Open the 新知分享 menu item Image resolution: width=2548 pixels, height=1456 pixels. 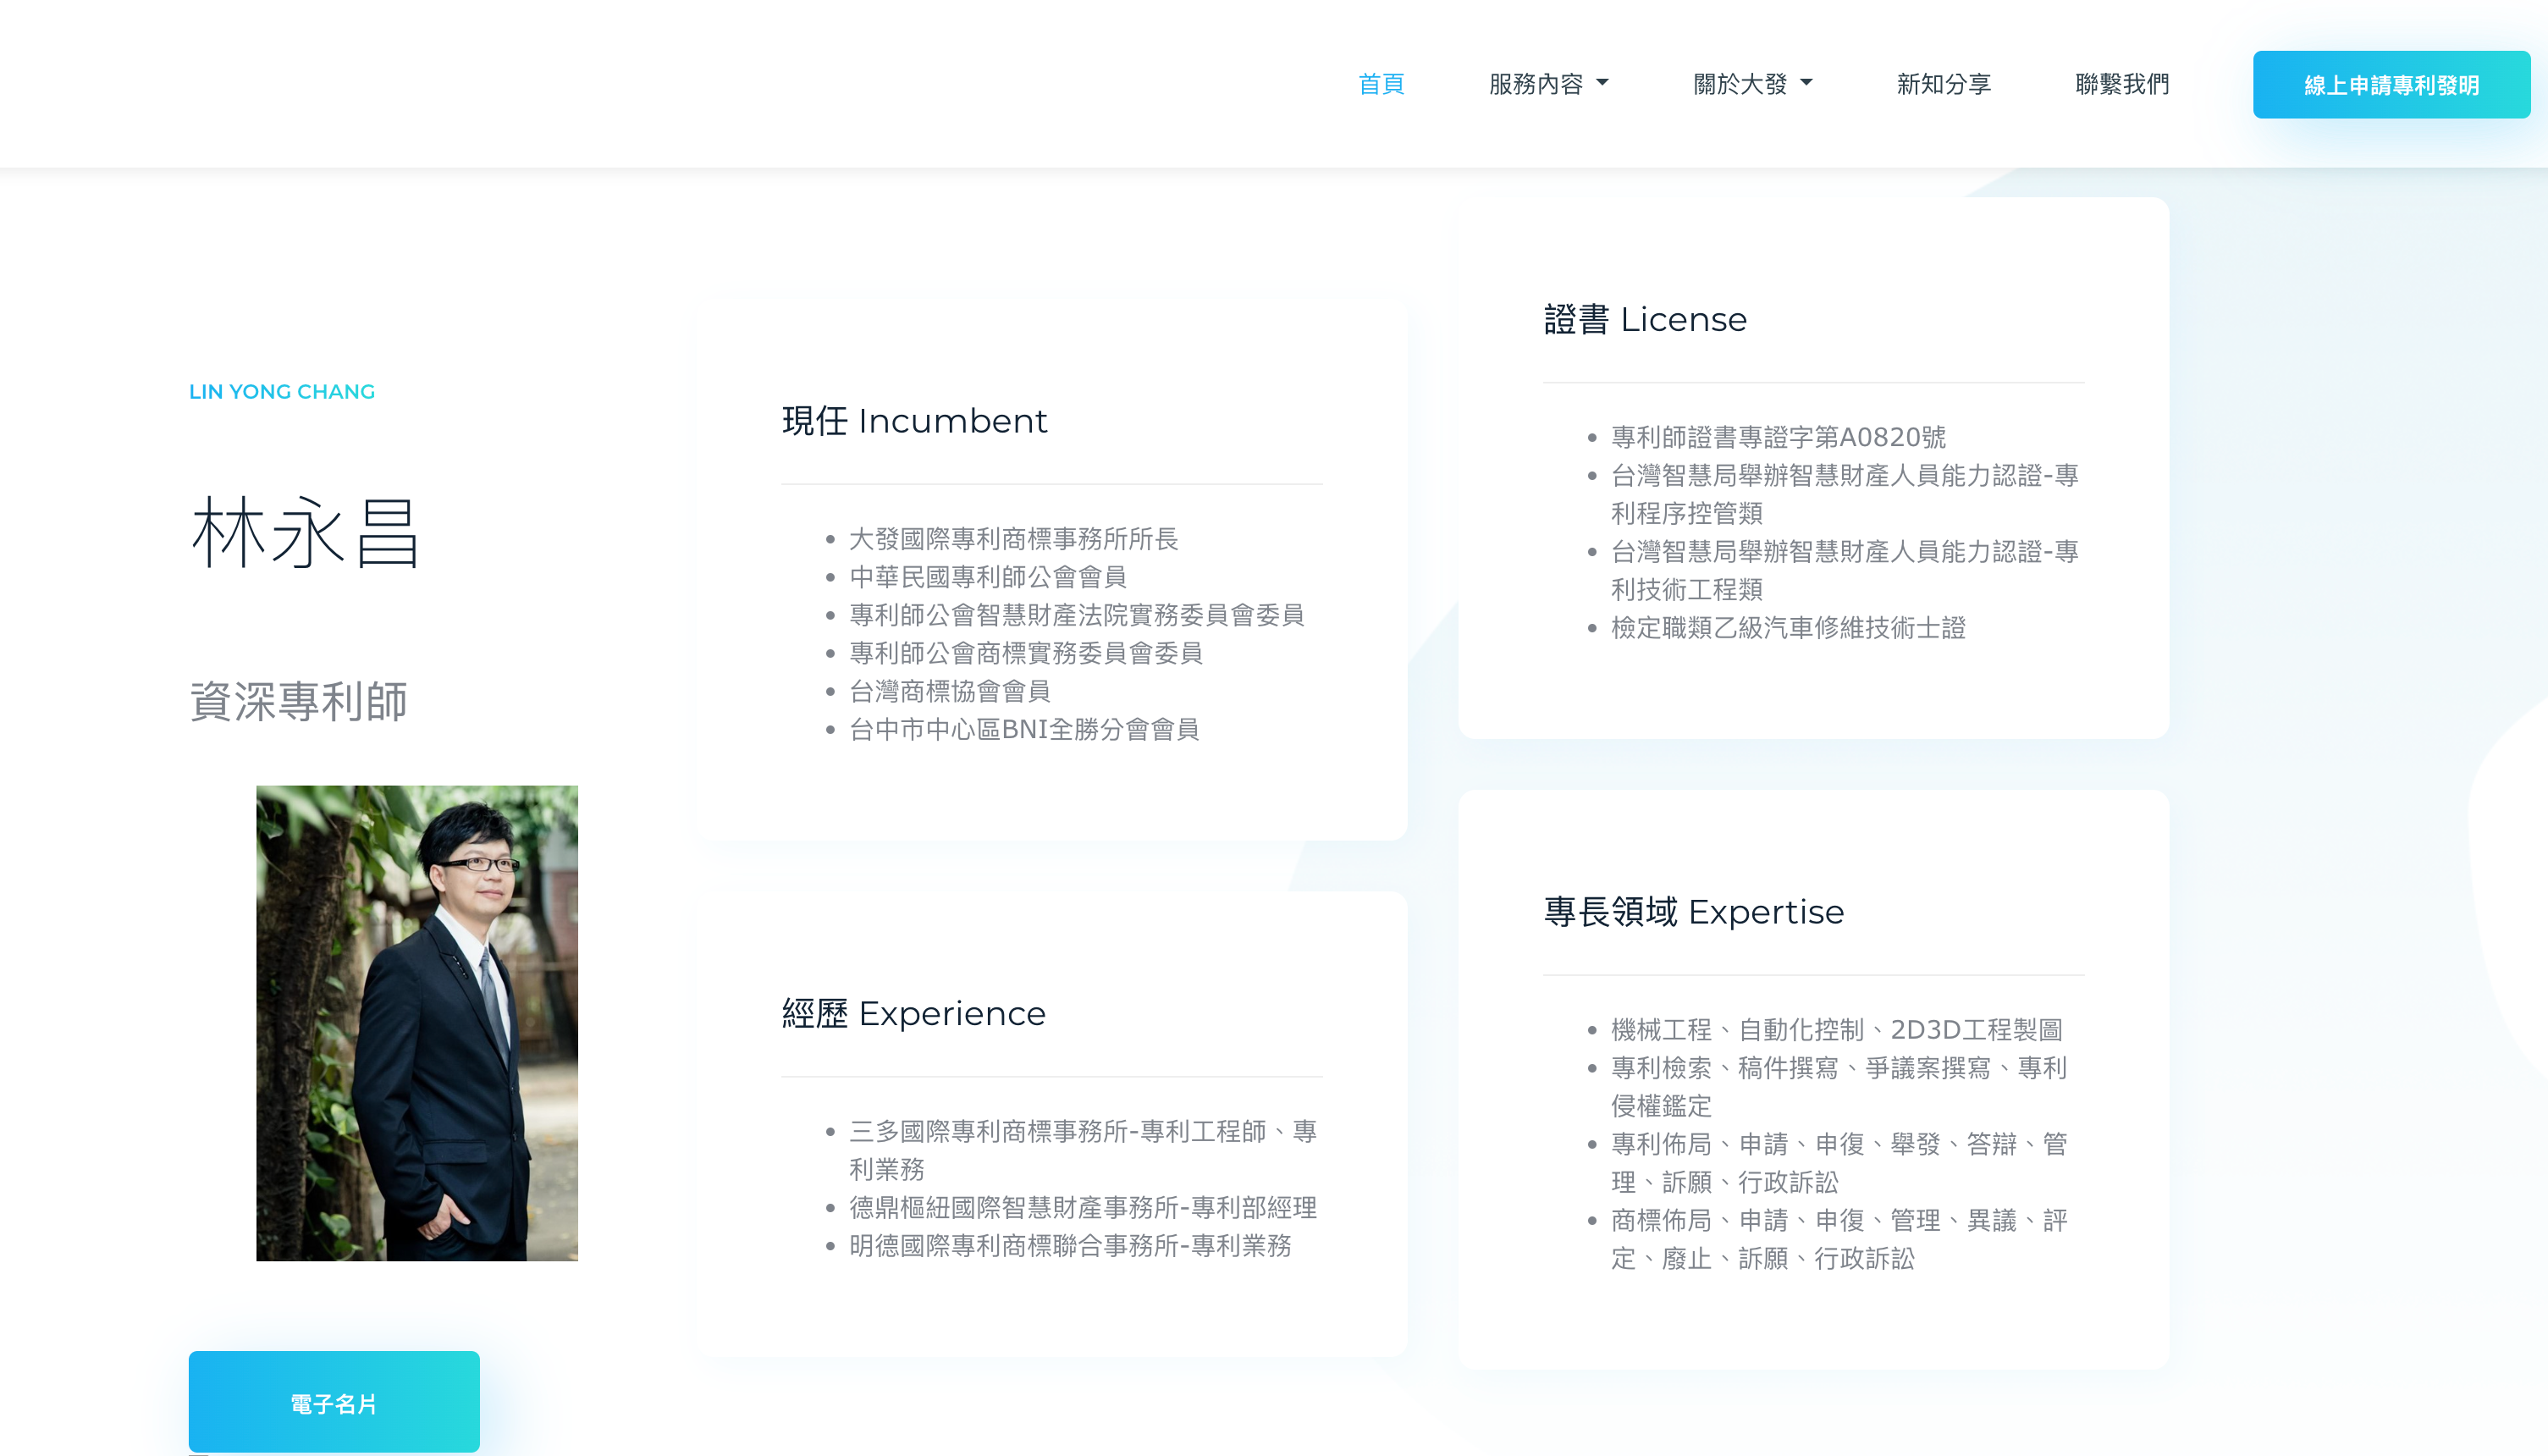1943,84
